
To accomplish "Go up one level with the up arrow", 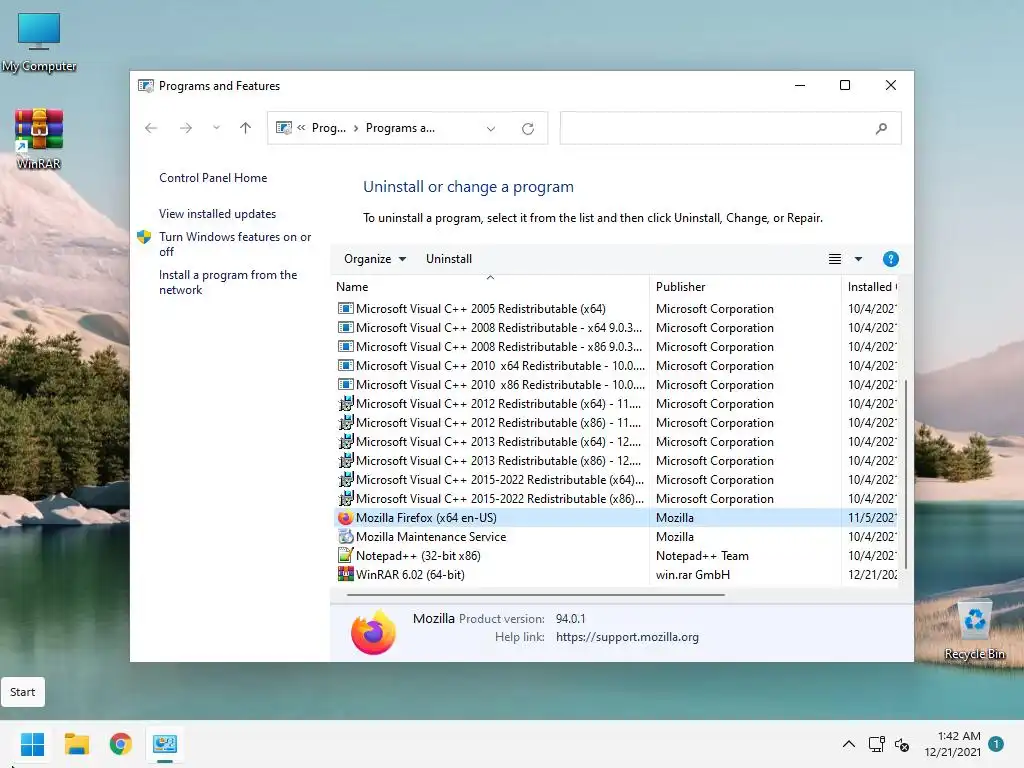I will 246,128.
